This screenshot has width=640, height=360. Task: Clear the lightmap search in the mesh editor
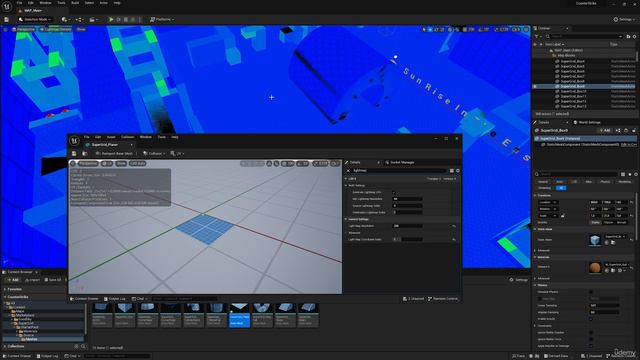pyautogui.click(x=348, y=171)
